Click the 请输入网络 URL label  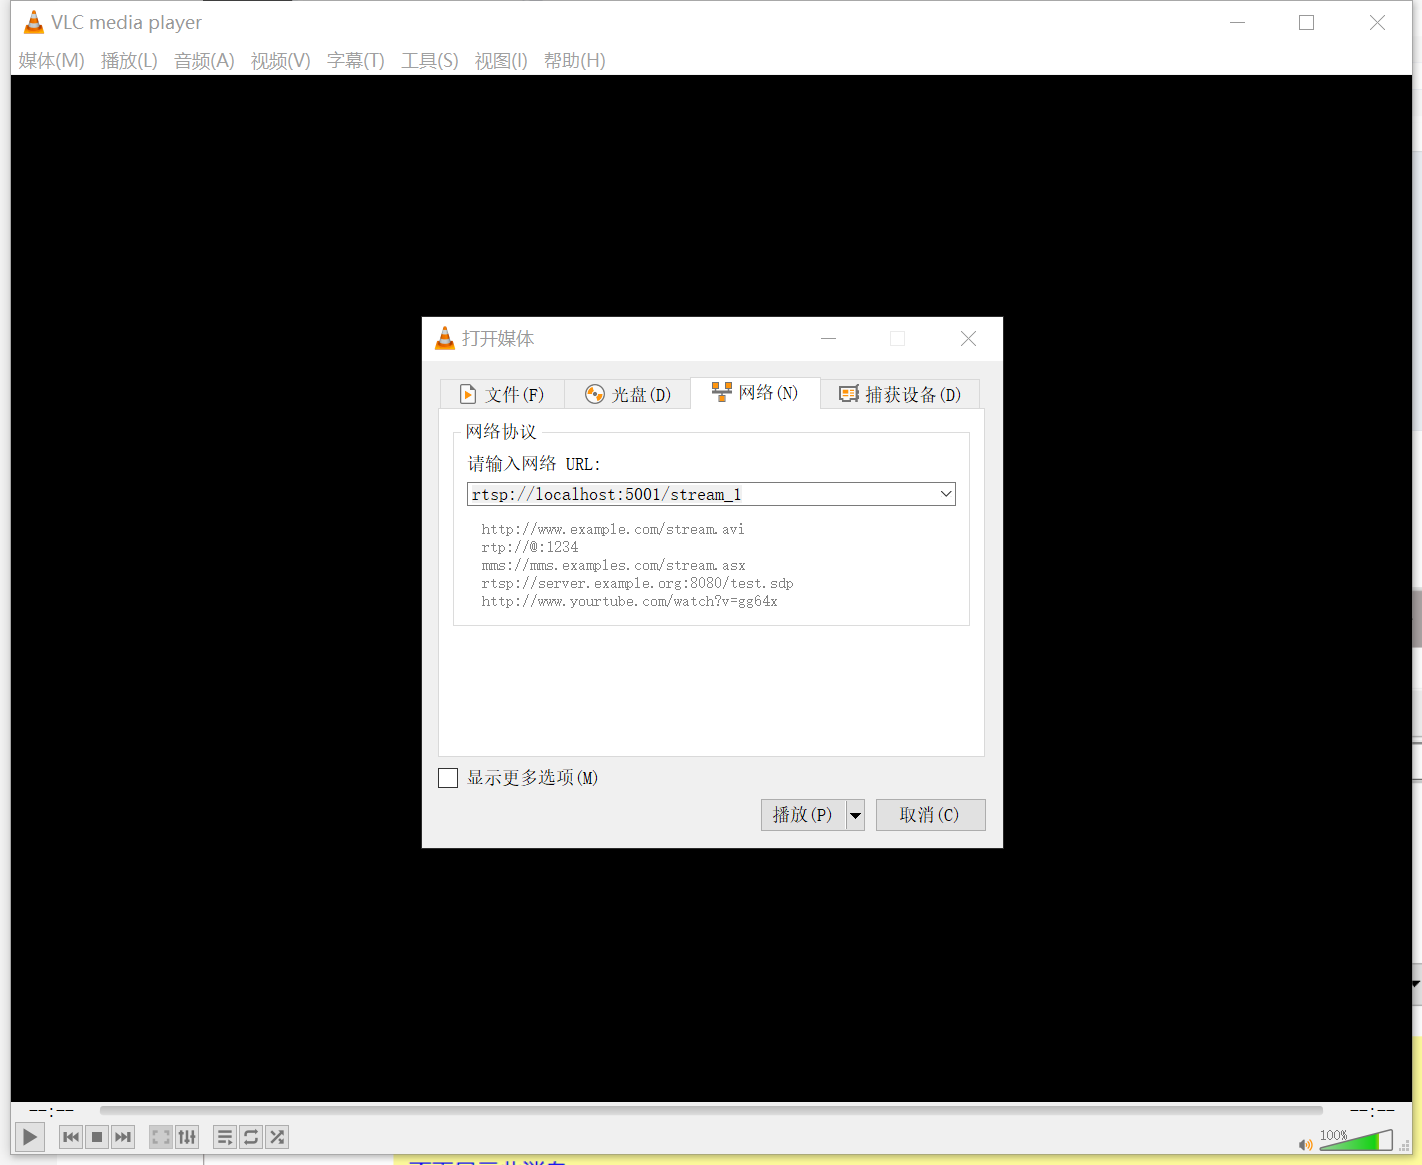(x=534, y=464)
